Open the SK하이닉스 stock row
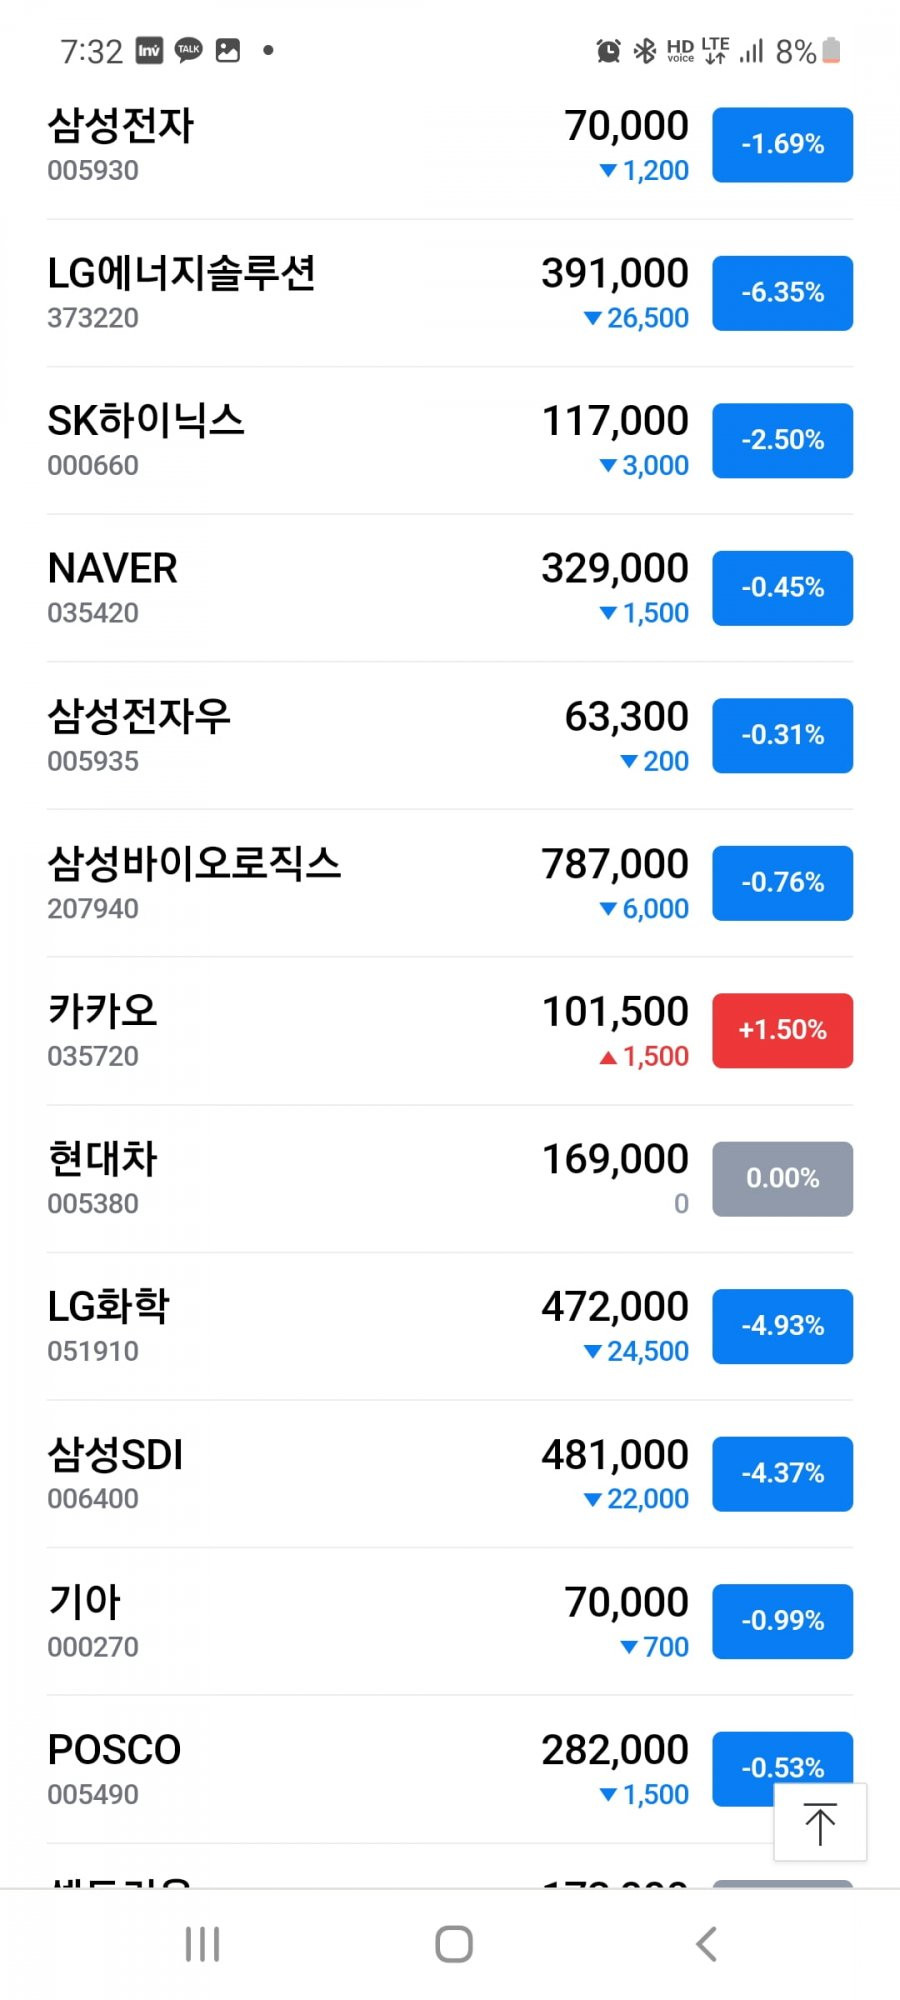 click(x=450, y=441)
